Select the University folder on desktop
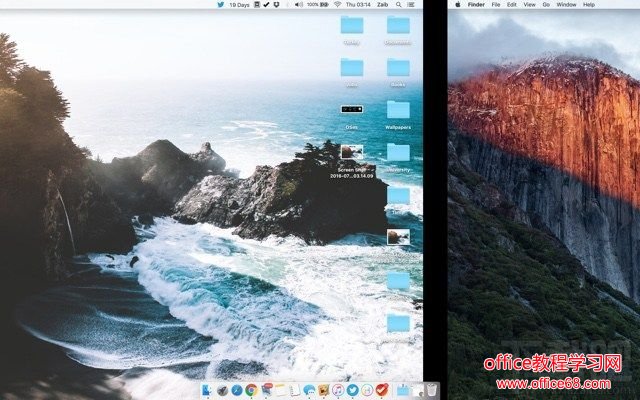Viewport: 640px width, 400px height. [x=398, y=152]
